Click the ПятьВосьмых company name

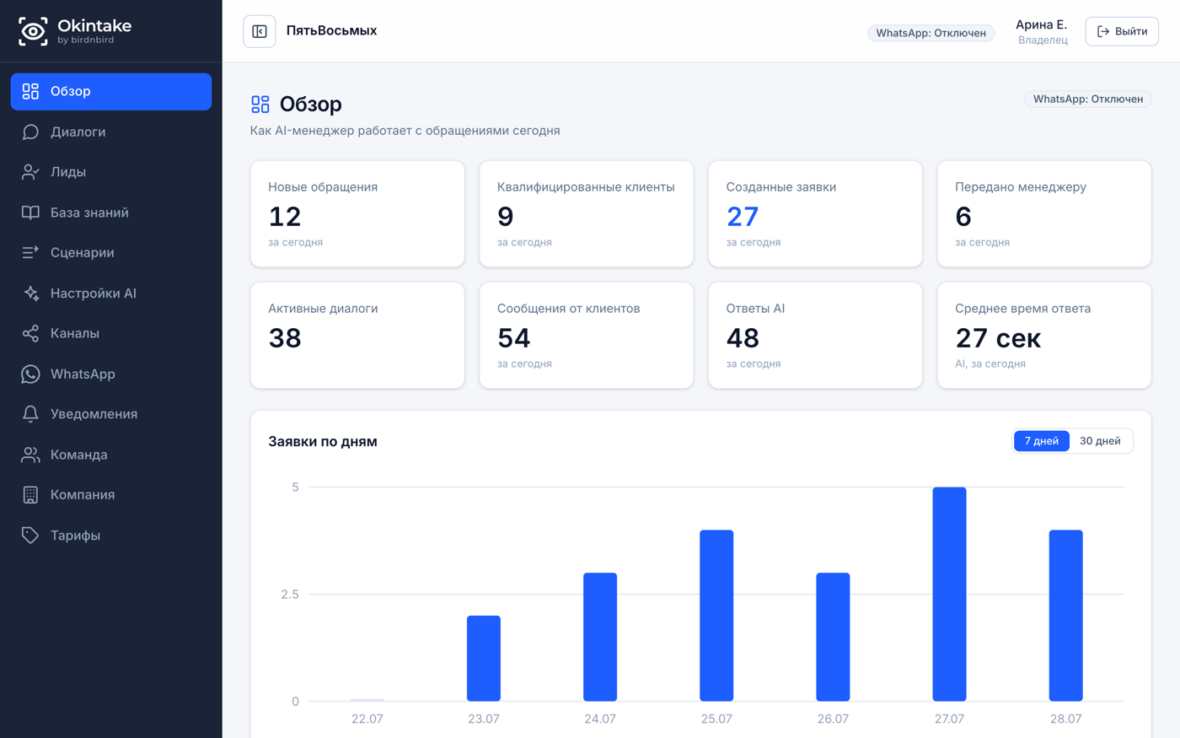[332, 31]
